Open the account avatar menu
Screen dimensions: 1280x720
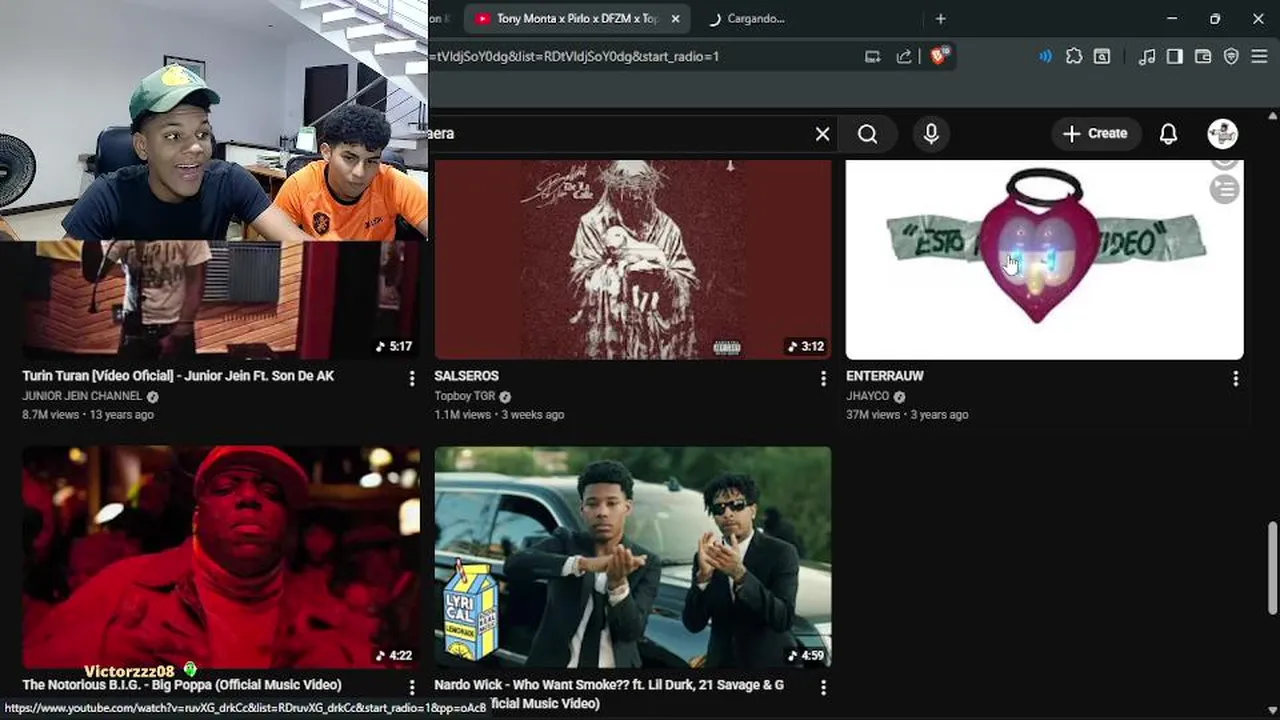(x=1222, y=134)
